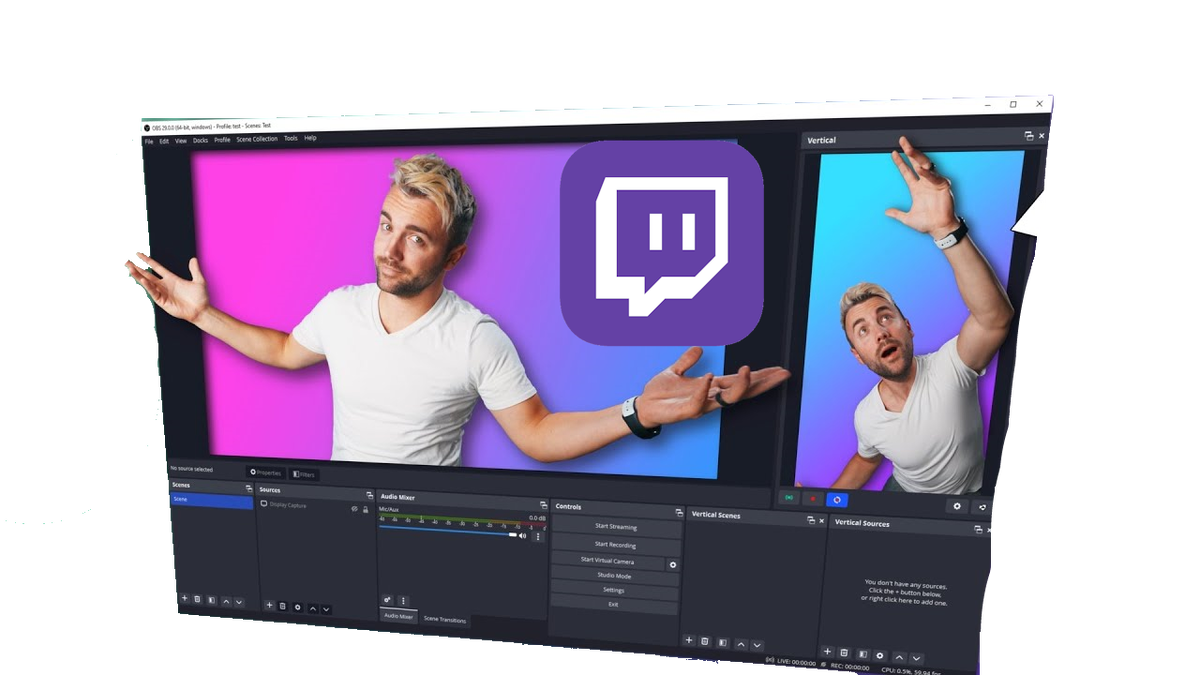Close the Vertical preview dock
The width and height of the screenshot is (1200, 675).
1041,135
